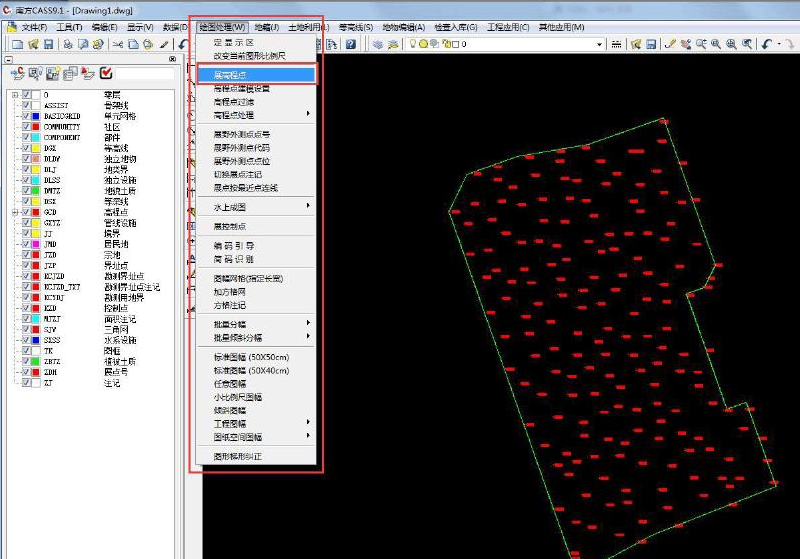Open the layer selection dropdown arrow

[600, 45]
